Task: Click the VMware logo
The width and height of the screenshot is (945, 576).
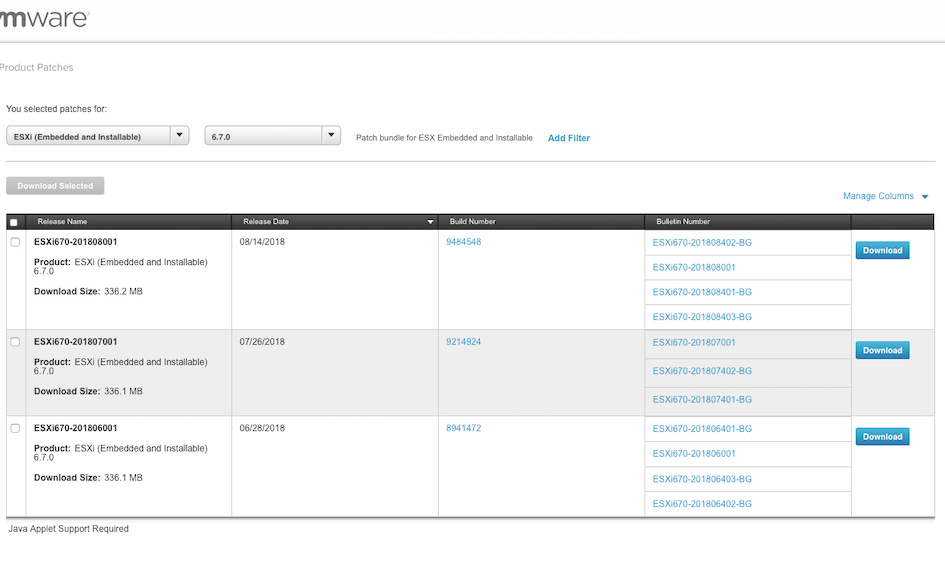Action: click(44, 18)
